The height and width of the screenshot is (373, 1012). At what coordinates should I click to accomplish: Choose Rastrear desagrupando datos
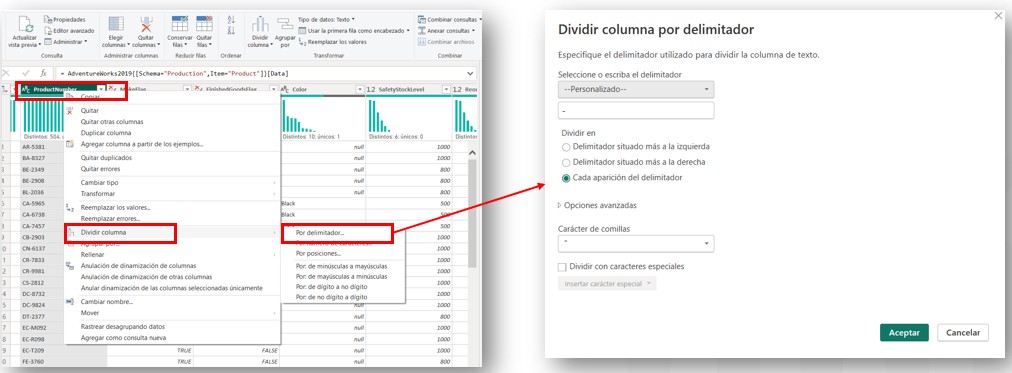pos(124,327)
